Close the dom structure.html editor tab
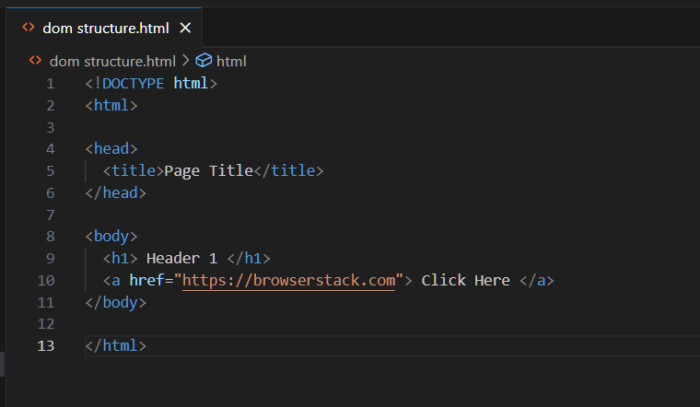Viewport: 700px width, 407px height. pos(185,28)
